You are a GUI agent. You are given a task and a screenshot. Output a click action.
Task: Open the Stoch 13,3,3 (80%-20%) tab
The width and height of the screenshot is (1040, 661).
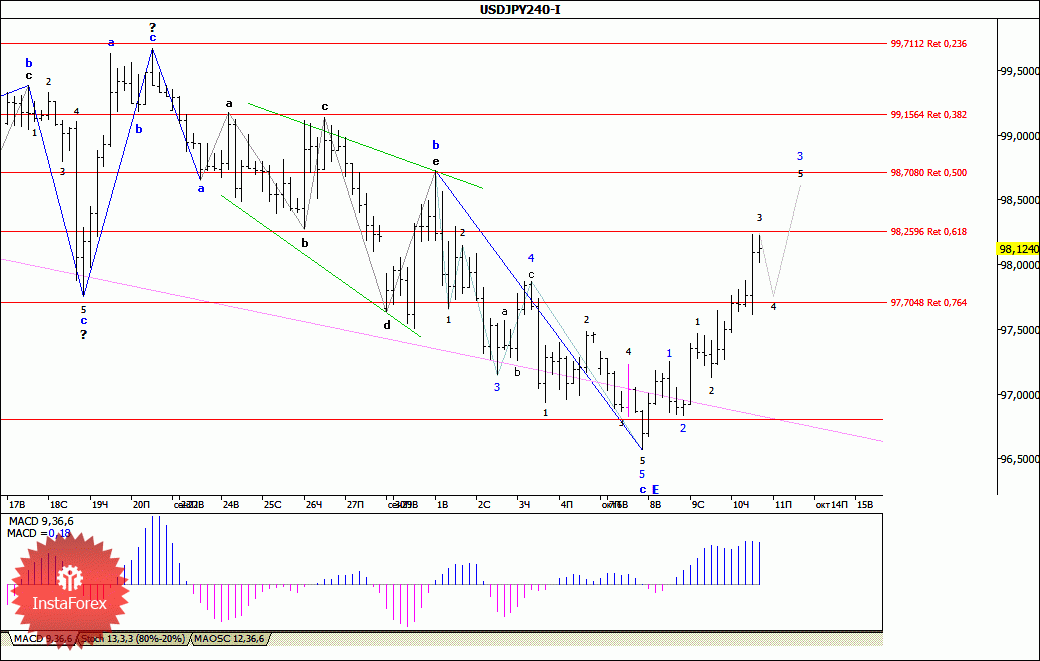click(133, 638)
